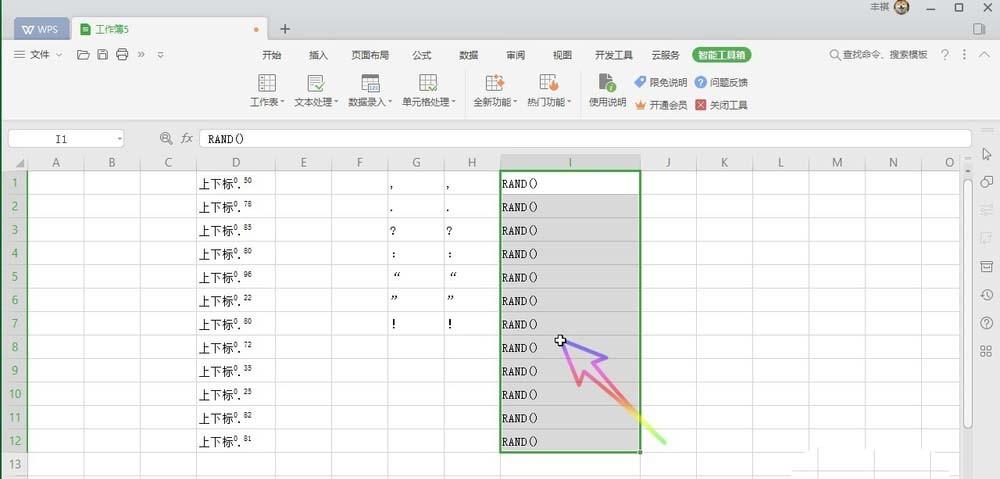Image resolution: width=1000 pixels, height=479 pixels.
Task: Switch to the 页面布局 ribbon tab
Action: [370, 55]
